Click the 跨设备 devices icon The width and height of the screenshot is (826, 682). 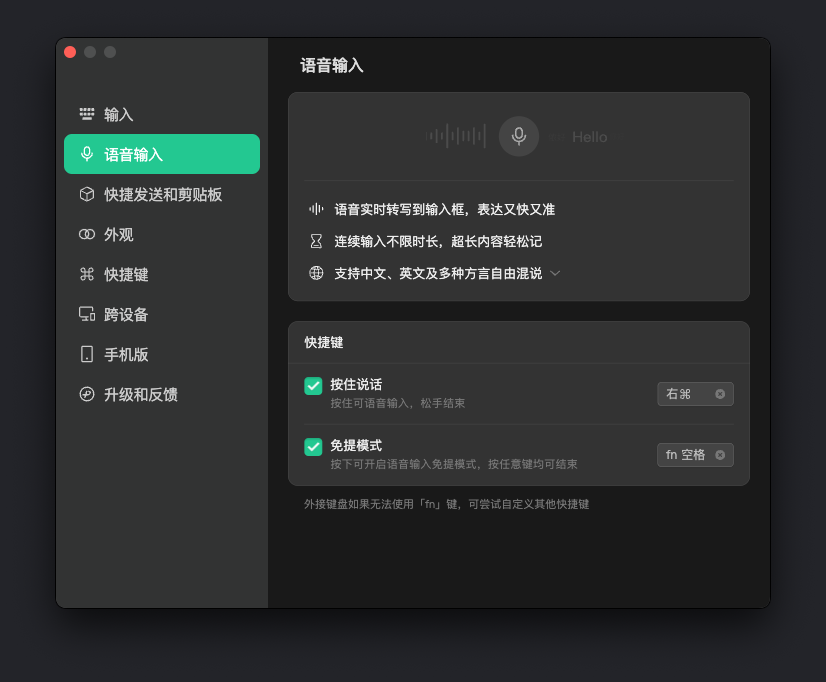pyautogui.click(x=87, y=314)
